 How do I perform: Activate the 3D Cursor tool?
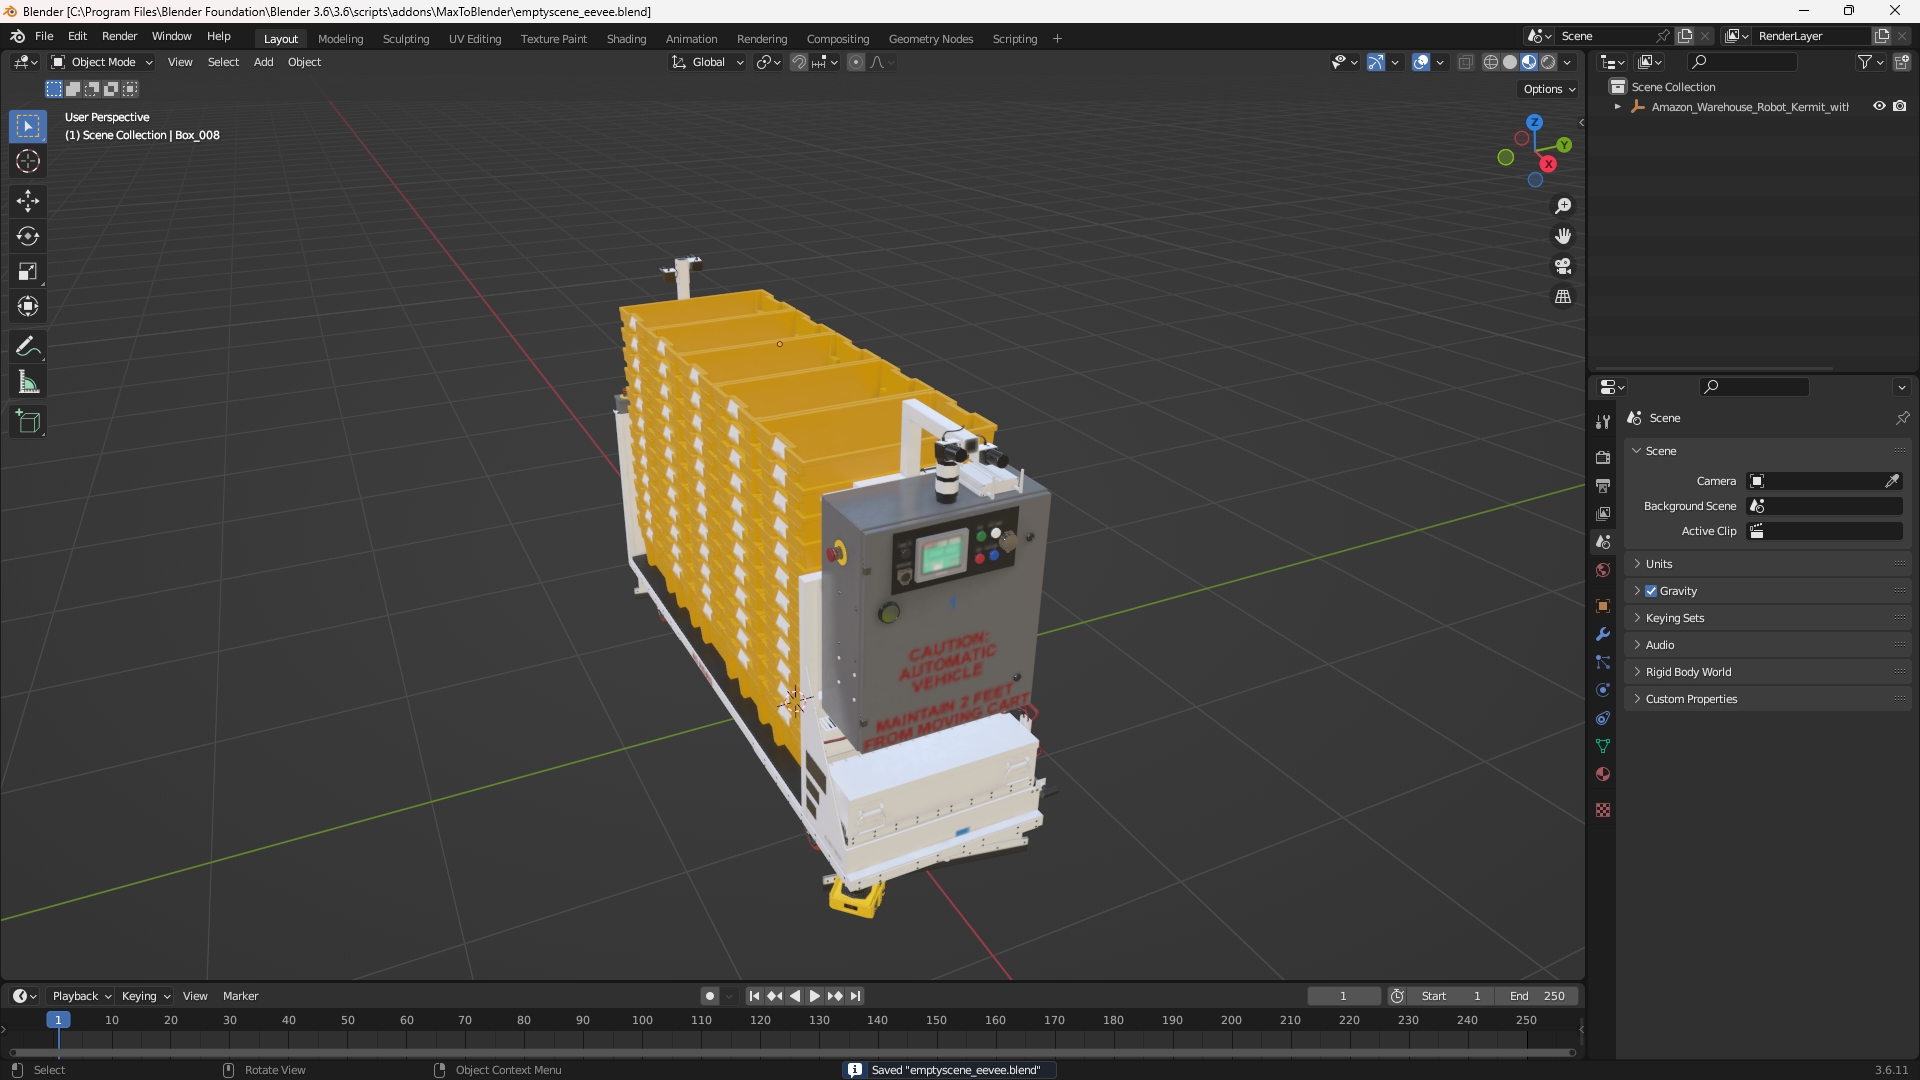point(28,161)
